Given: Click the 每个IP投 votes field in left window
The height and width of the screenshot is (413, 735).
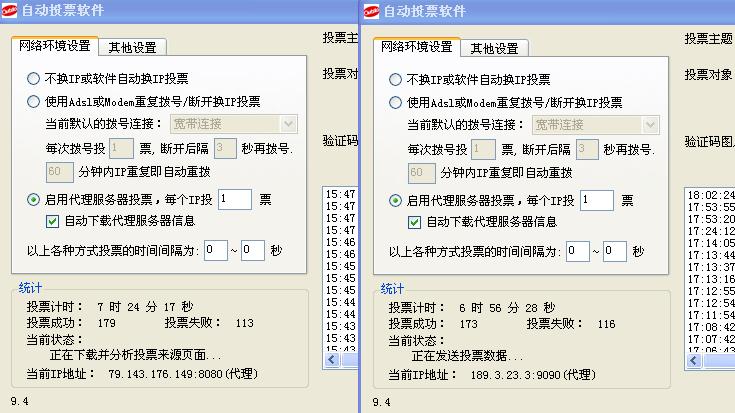Looking at the screenshot, I should pyautogui.click(x=234, y=199).
